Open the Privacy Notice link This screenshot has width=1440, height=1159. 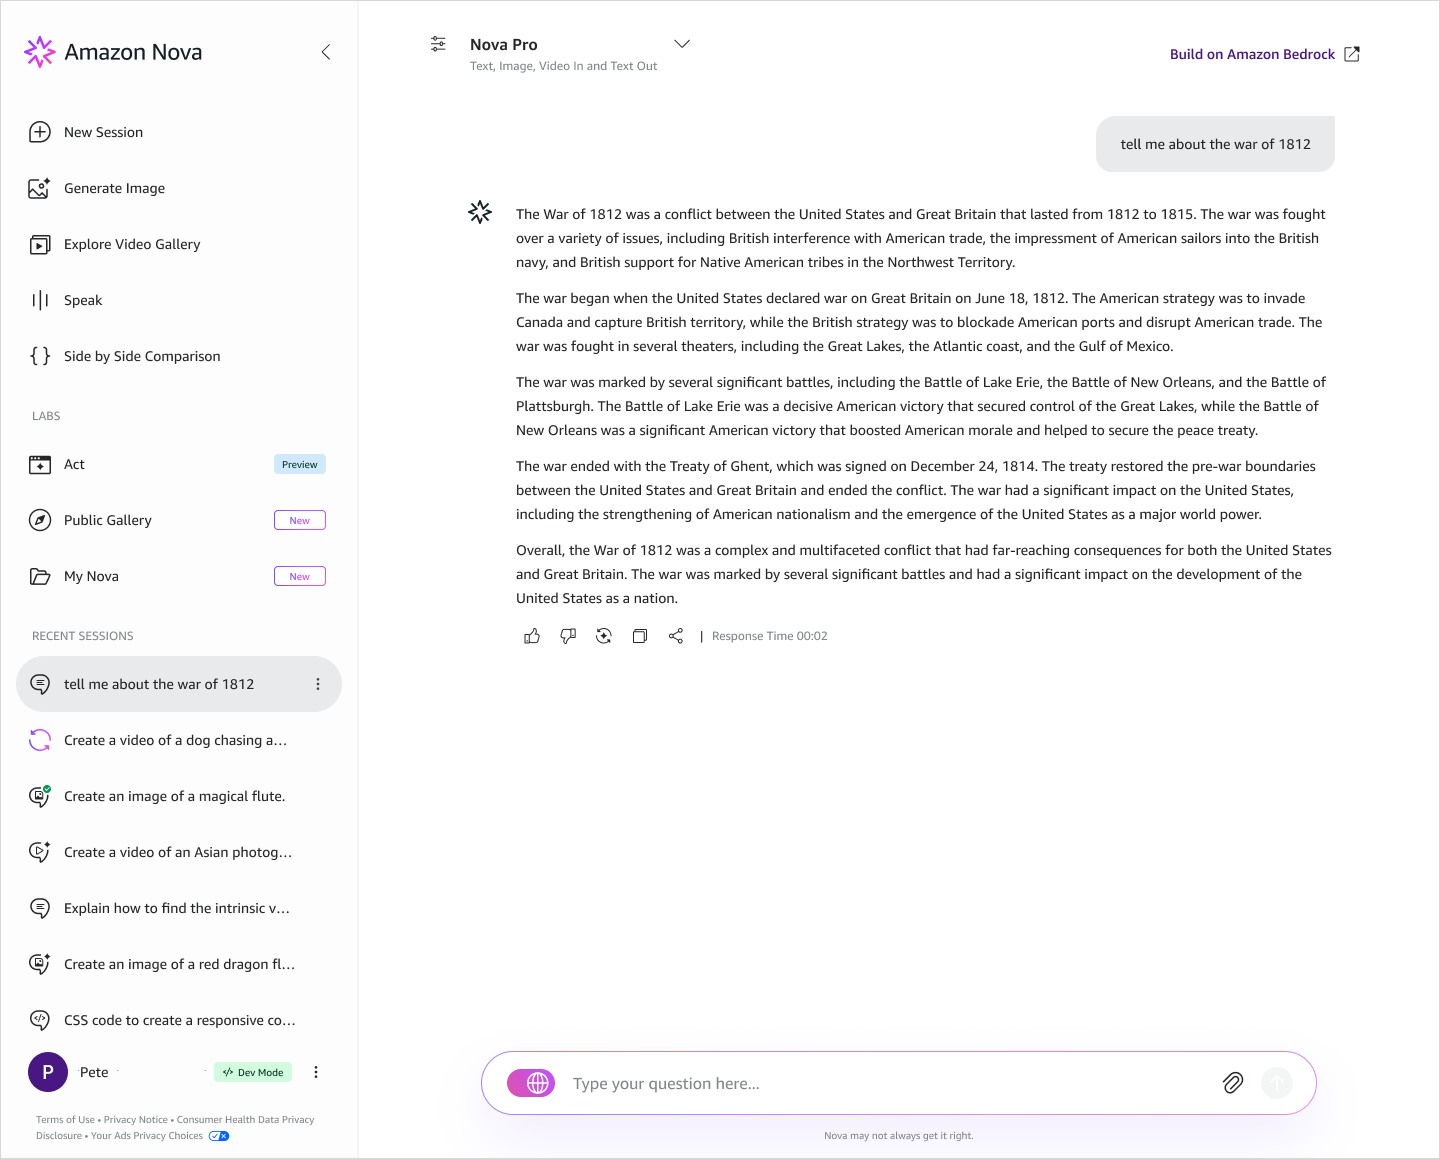(136, 1120)
